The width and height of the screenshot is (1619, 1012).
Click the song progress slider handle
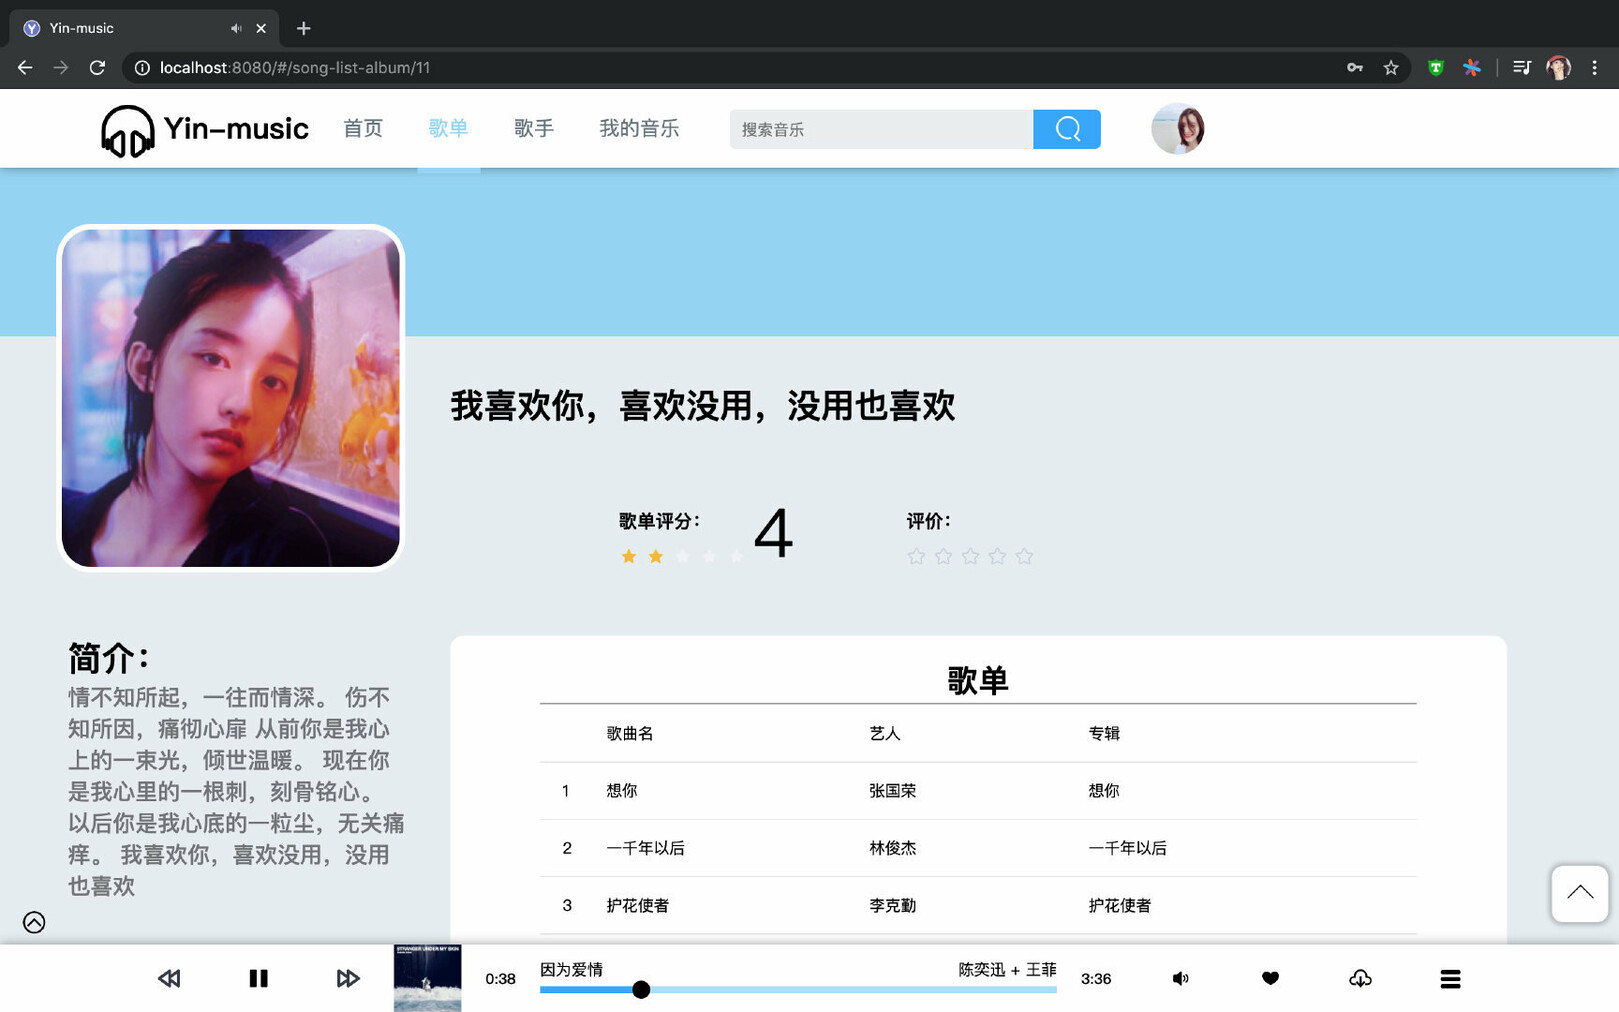point(641,989)
